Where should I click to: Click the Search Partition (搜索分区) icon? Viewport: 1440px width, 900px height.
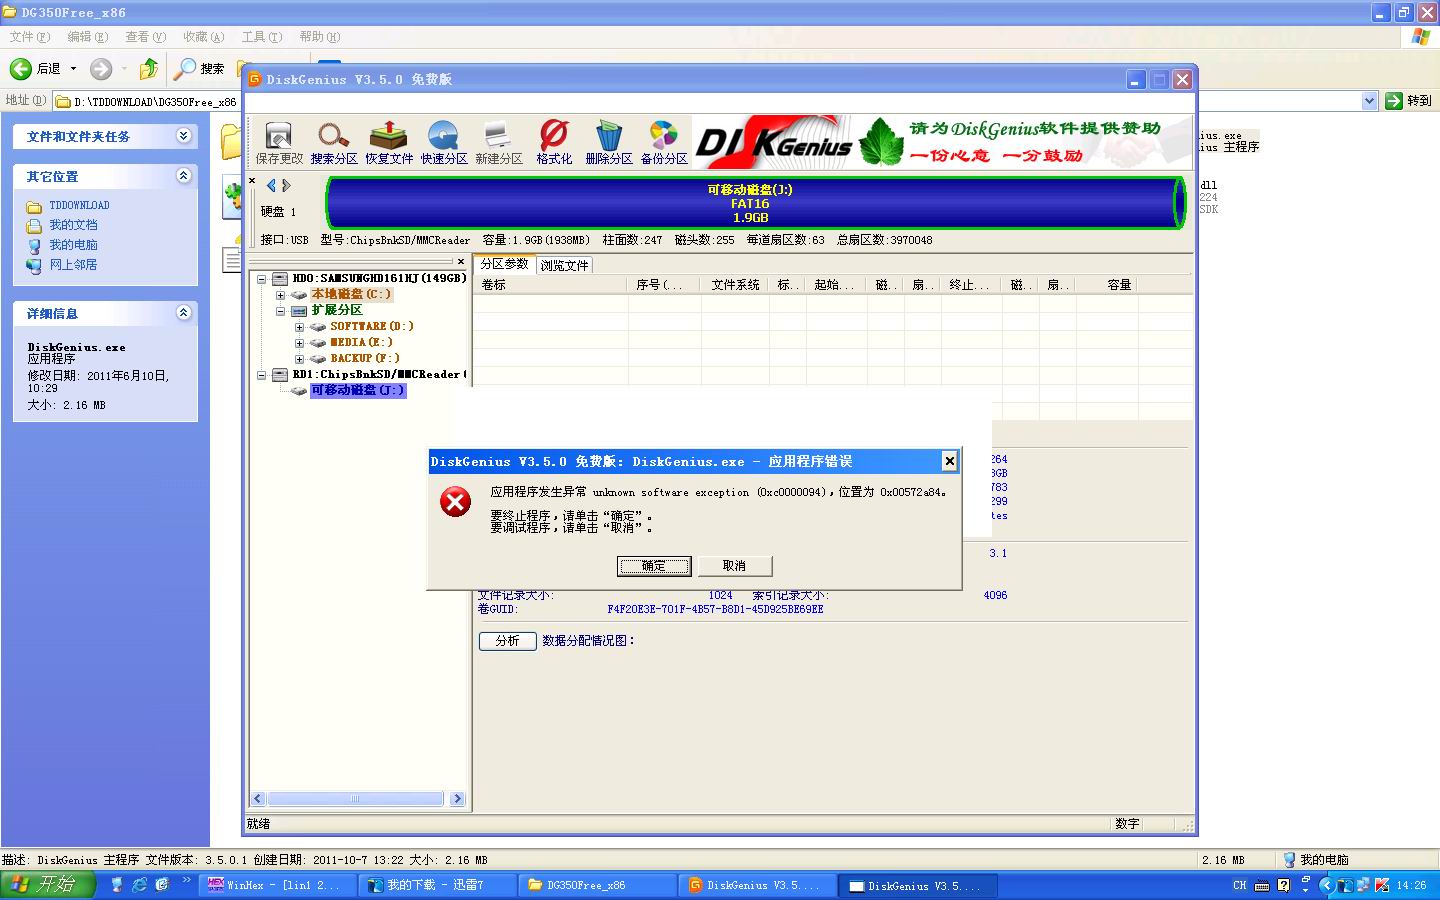click(333, 142)
